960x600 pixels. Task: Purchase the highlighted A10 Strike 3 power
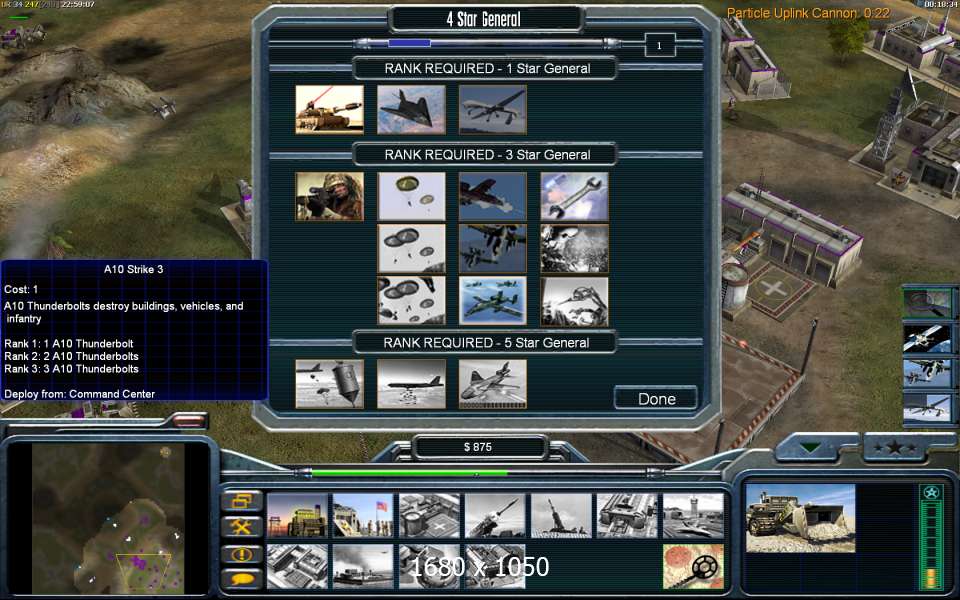click(493, 301)
